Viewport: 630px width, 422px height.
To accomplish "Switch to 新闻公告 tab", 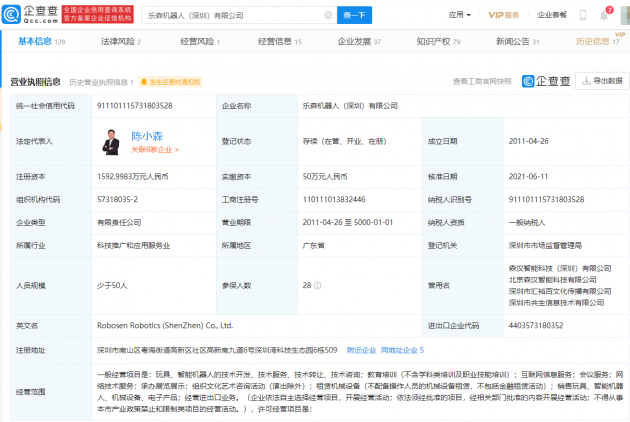I will [x=518, y=41].
